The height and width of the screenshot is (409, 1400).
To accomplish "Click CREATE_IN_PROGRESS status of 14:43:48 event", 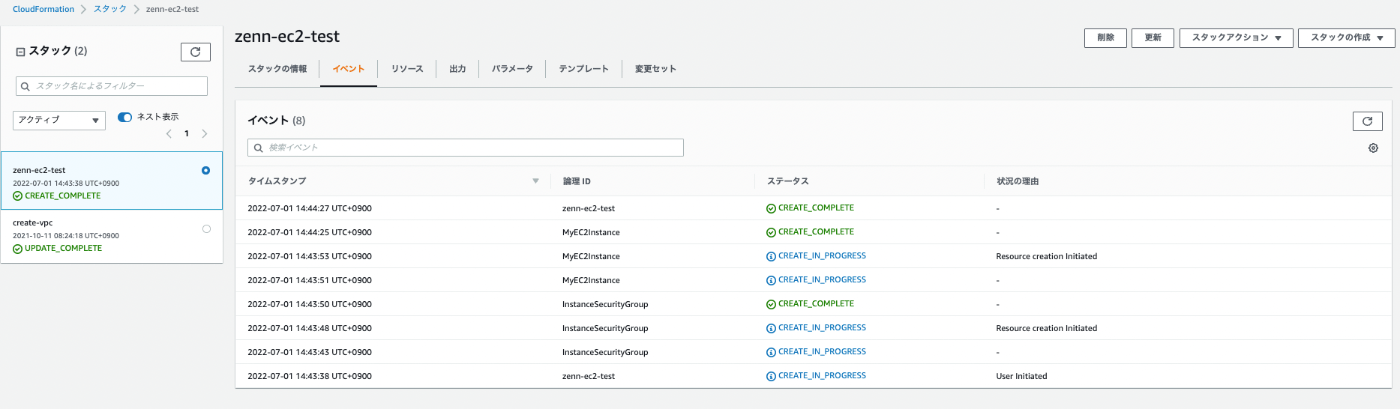I will (816, 327).
